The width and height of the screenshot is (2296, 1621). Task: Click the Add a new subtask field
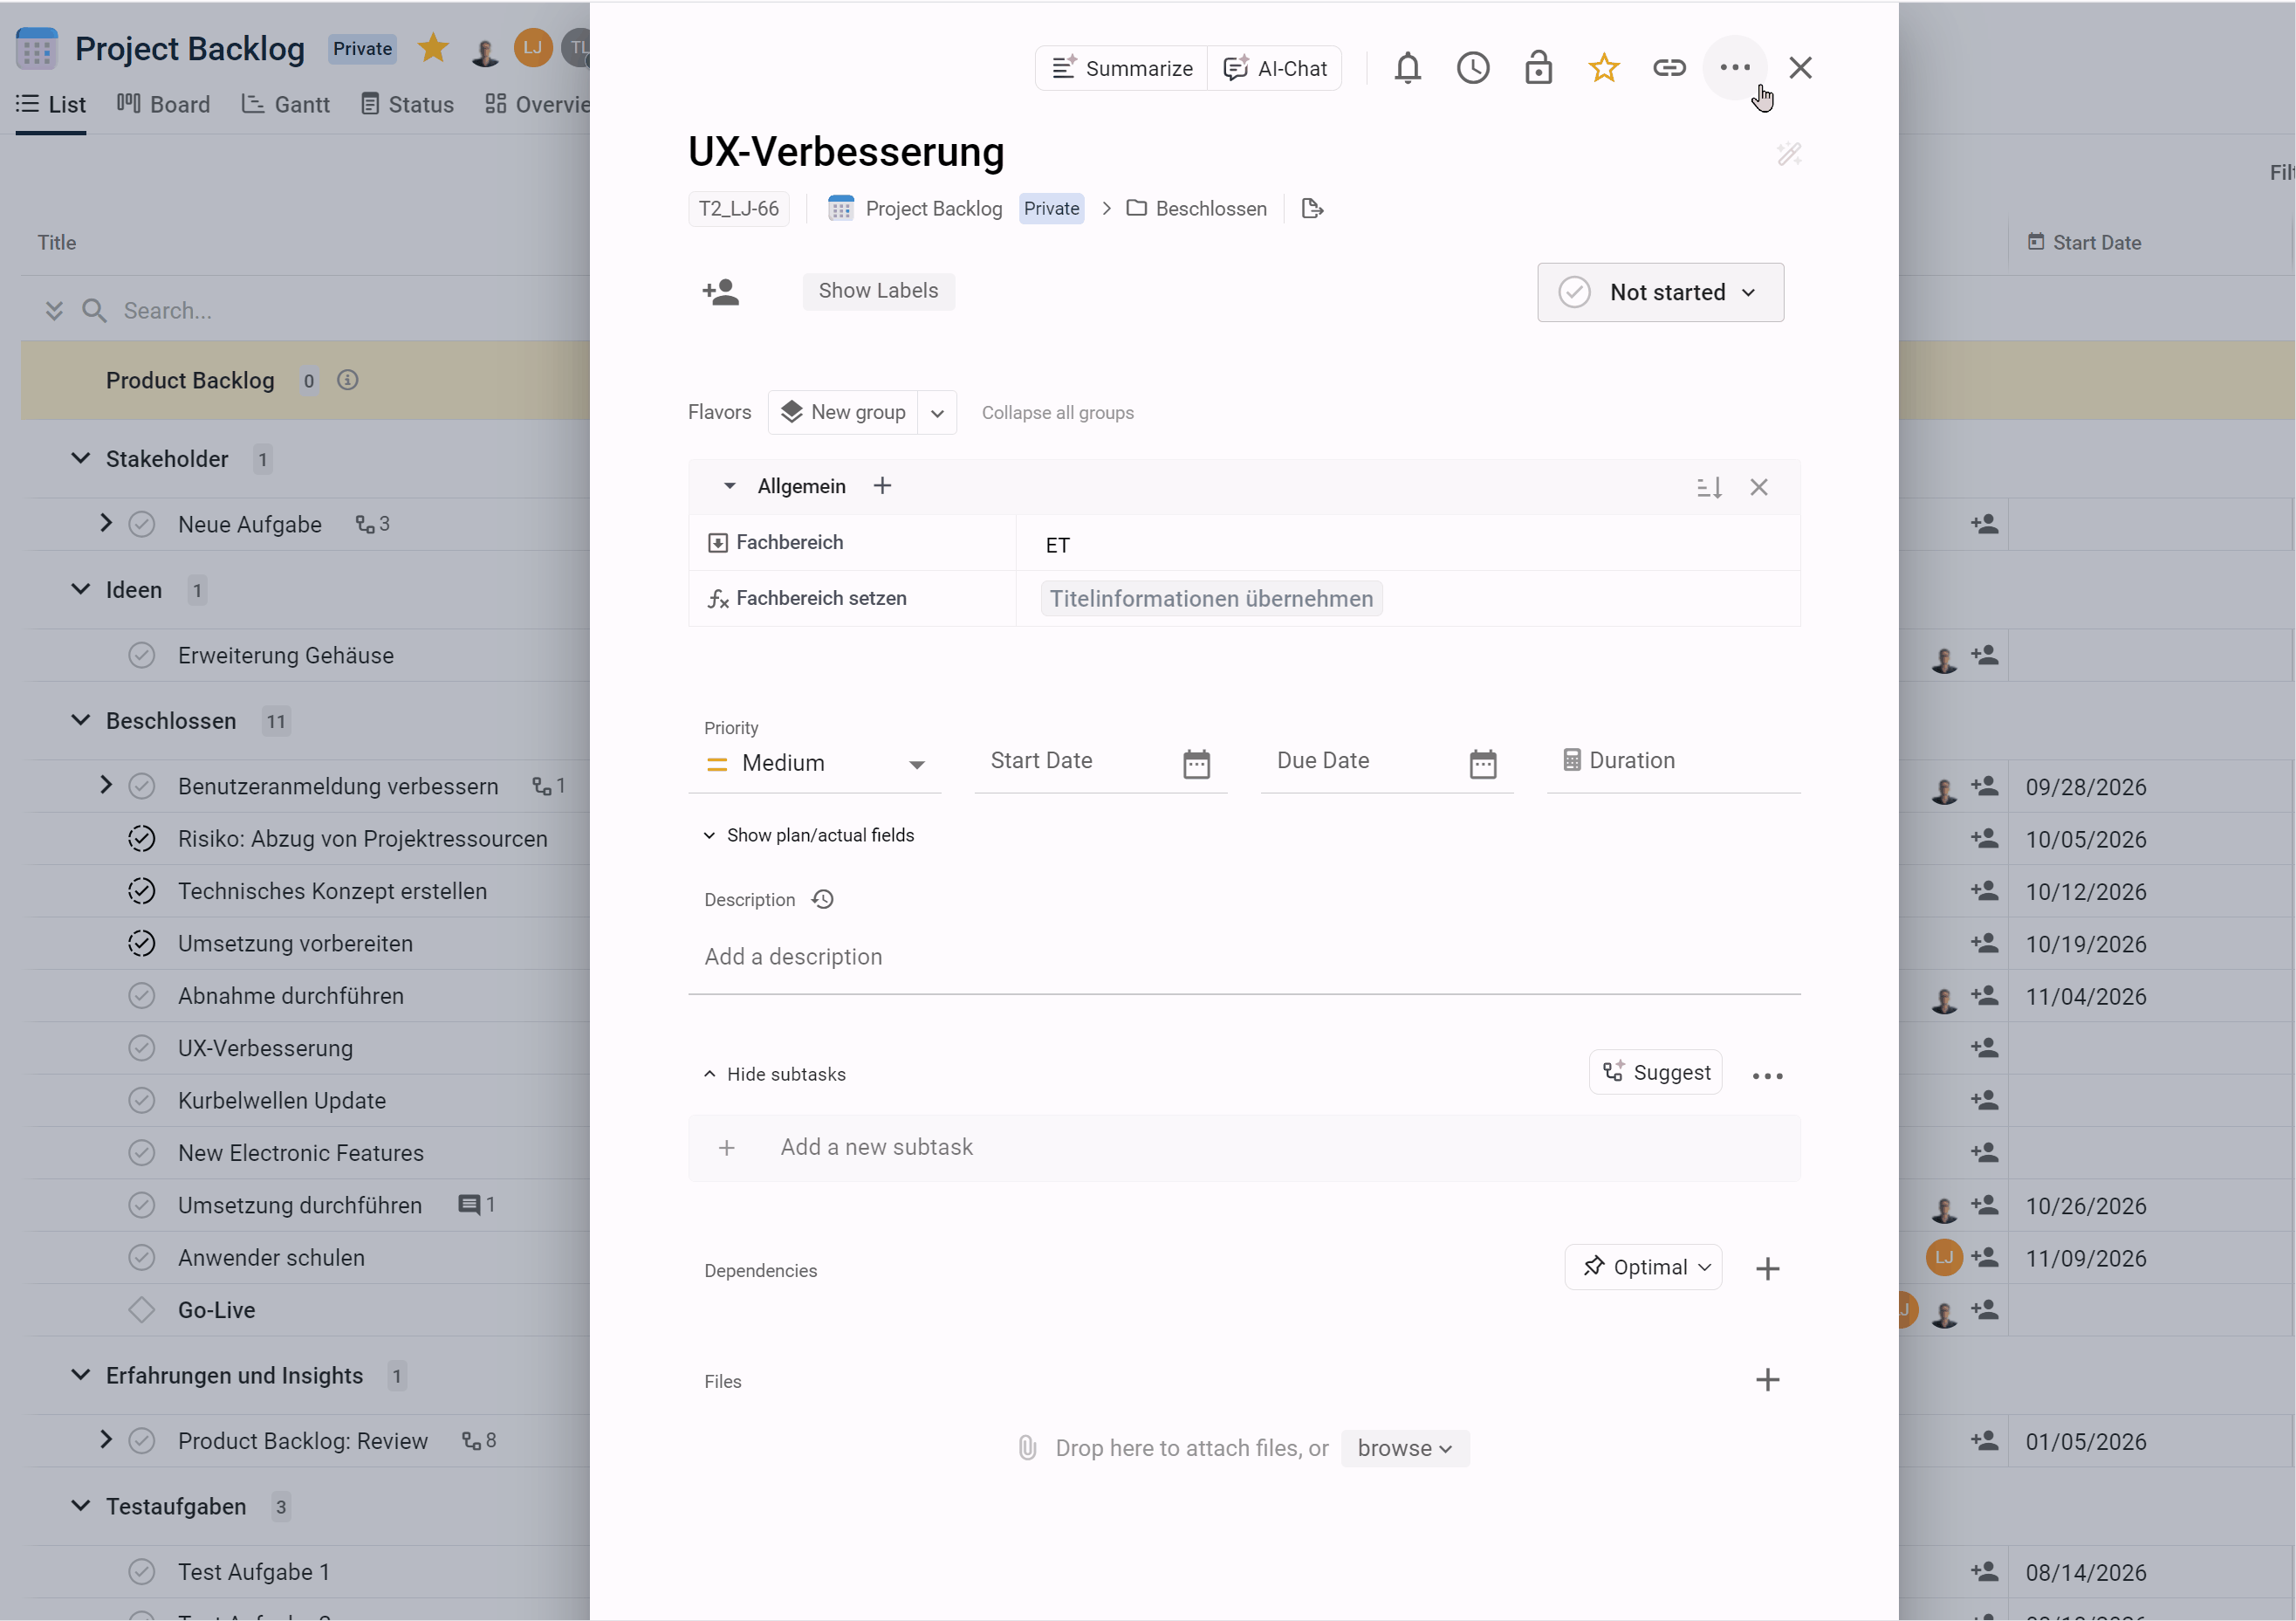point(1244,1148)
